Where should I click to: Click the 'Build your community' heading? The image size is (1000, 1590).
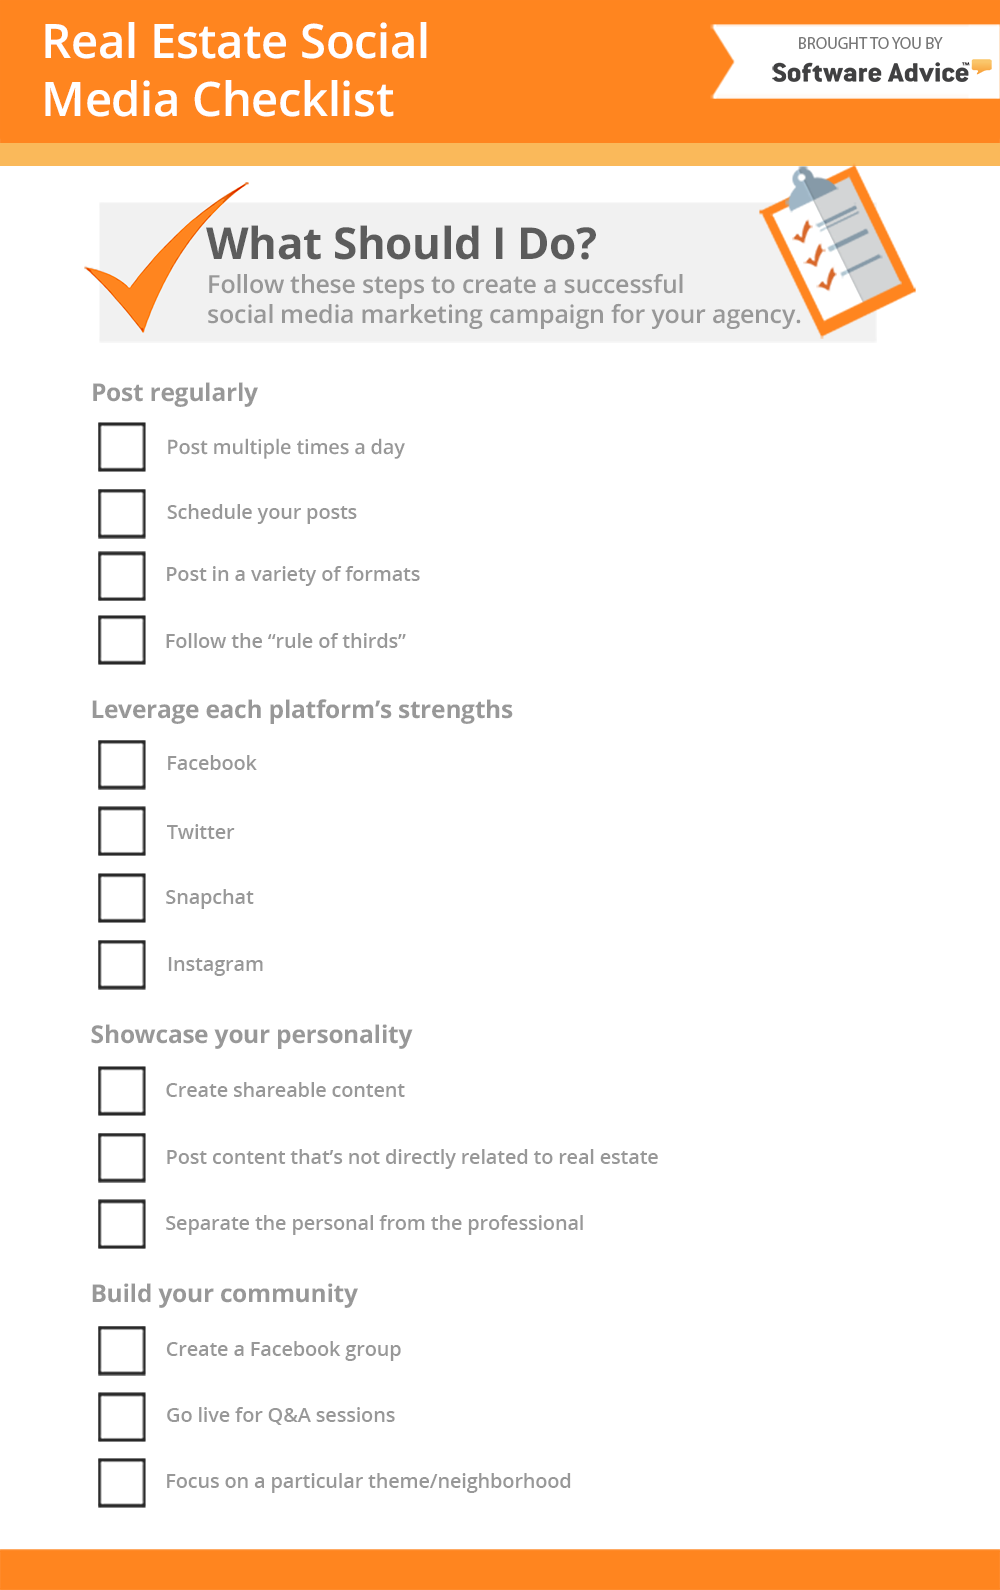[224, 1294]
